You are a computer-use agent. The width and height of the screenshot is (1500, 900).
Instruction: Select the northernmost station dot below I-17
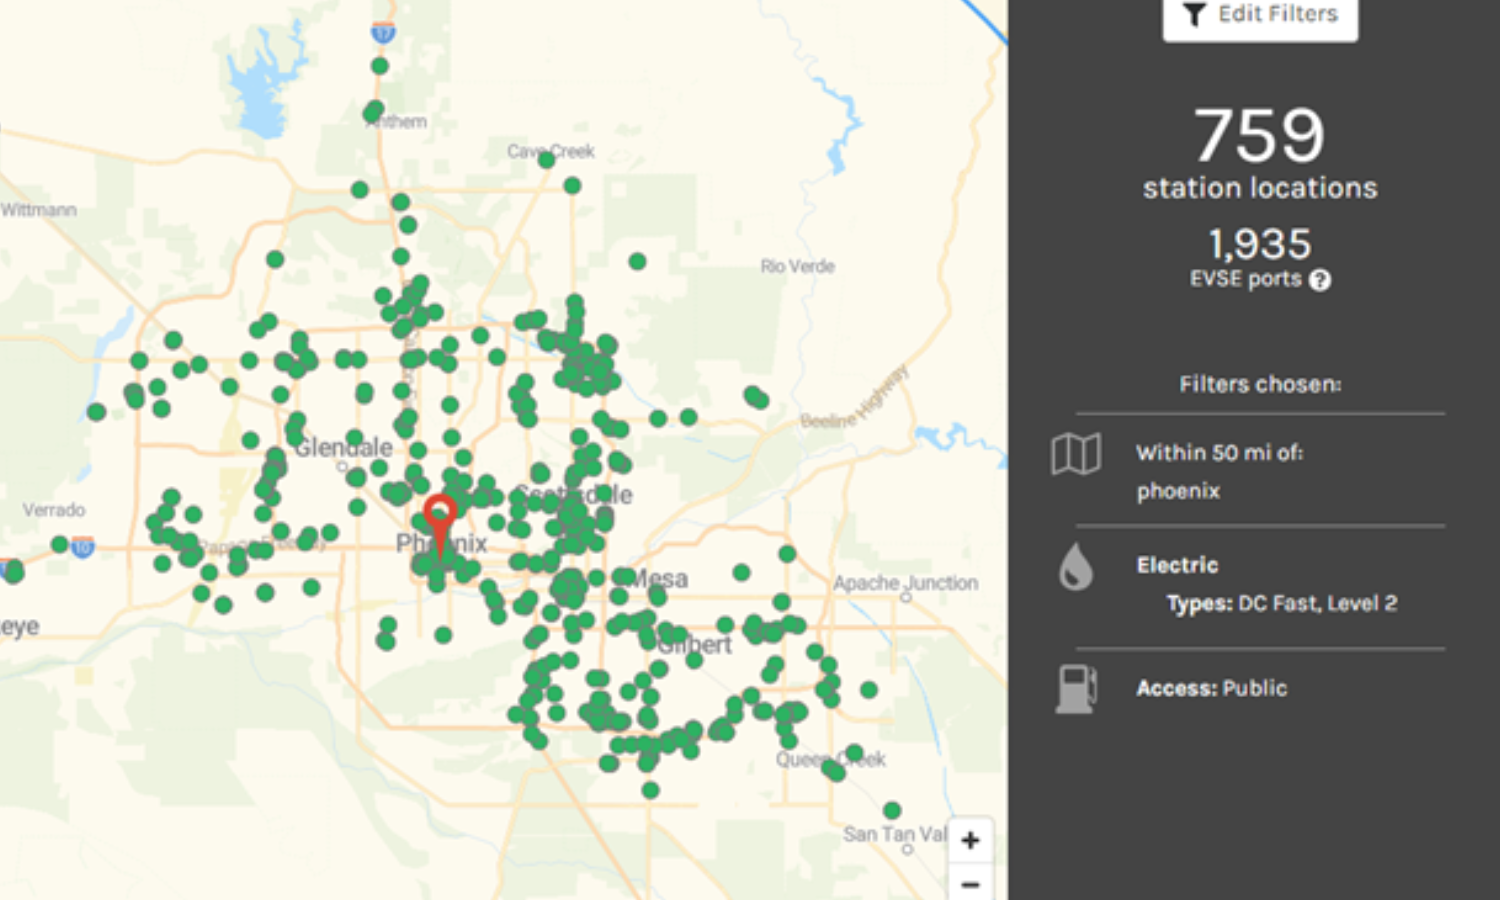pyautogui.click(x=380, y=66)
